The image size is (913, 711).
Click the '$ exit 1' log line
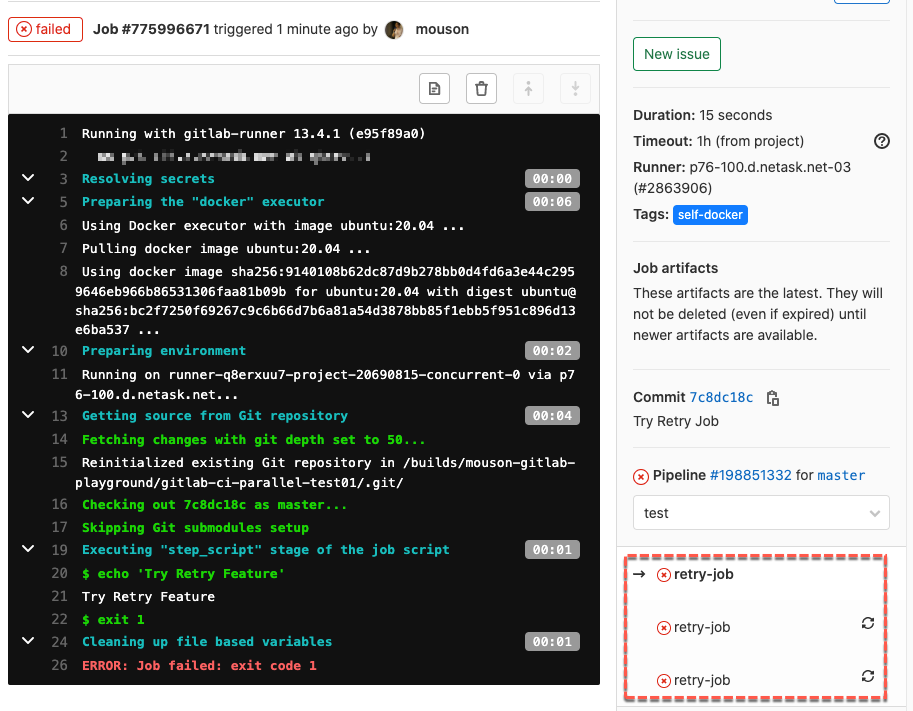[x=113, y=620]
